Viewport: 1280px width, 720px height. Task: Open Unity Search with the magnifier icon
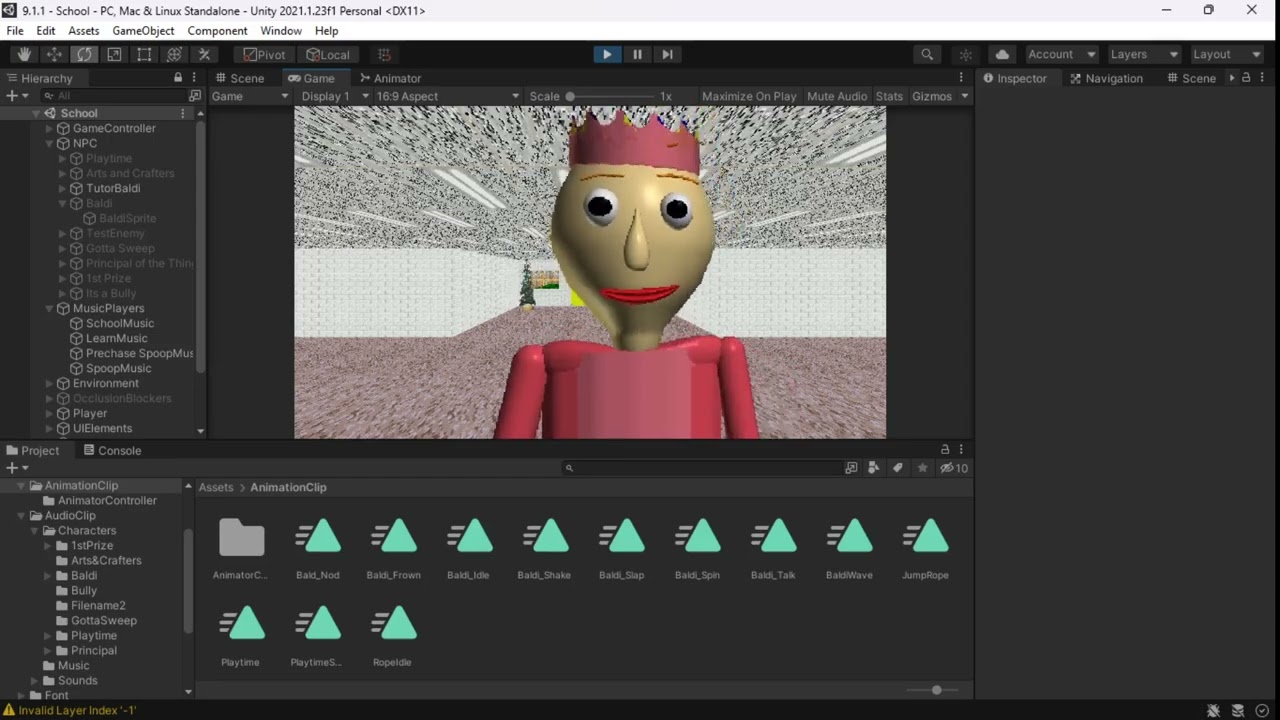click(927, 55)
